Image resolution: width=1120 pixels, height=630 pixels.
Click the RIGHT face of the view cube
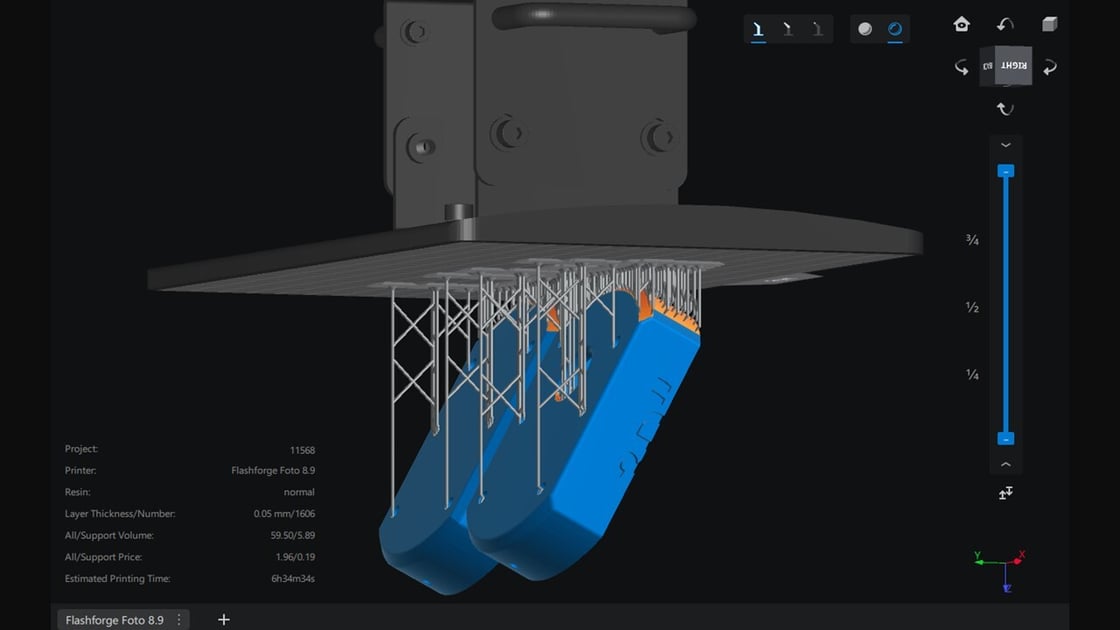1014,65
